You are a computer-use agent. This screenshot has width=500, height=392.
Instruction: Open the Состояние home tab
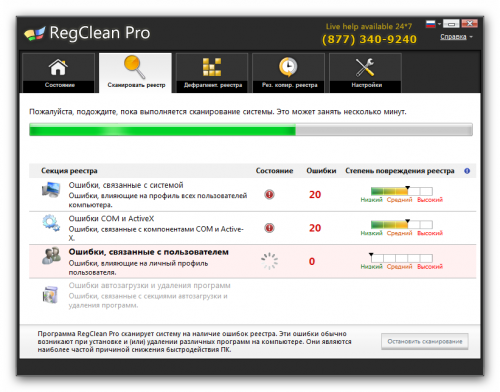(59, 73)
